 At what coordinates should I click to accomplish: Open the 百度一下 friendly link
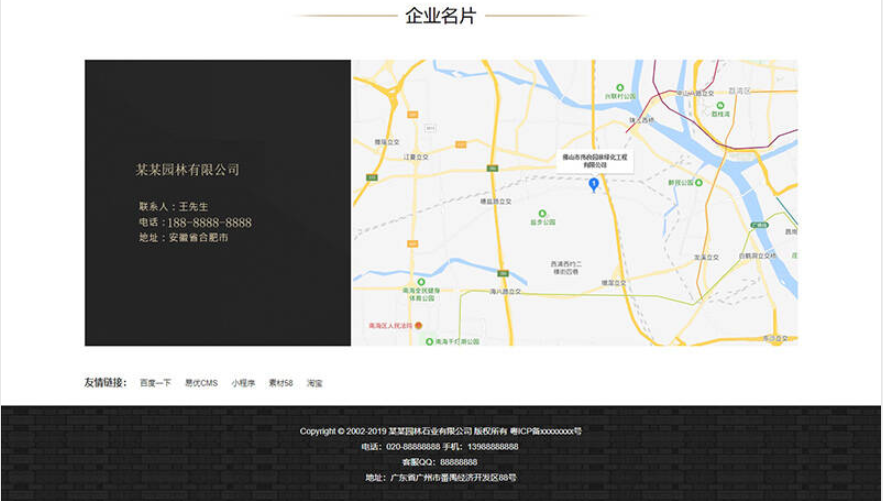(x=155, y=383)
